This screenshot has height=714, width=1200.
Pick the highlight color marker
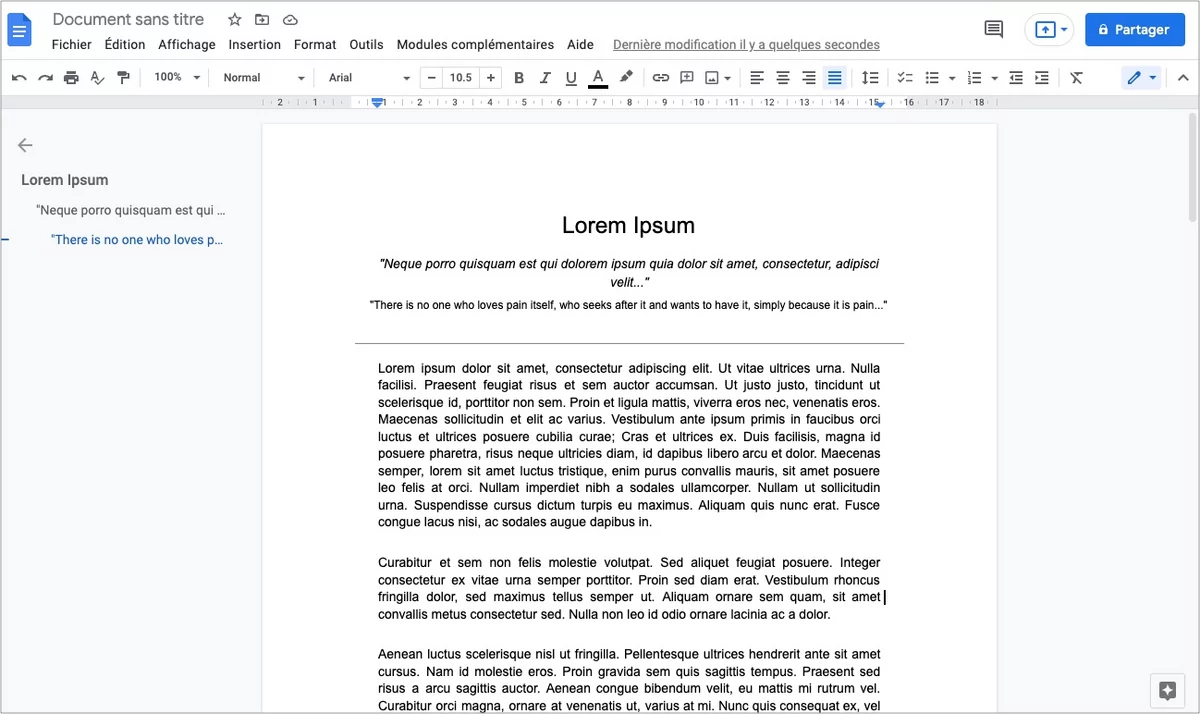coord(626,77)
